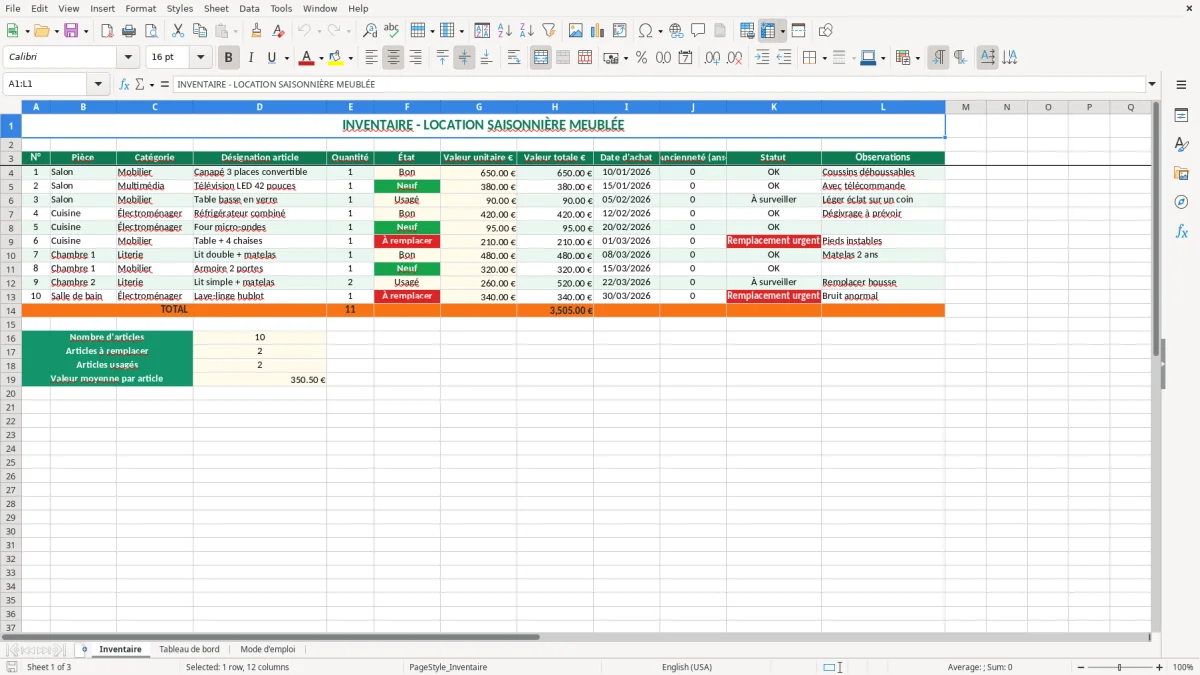The width and height of the screenshot is (1200, 675).
Task: Toggle Align Left
Action: (371, 58)
